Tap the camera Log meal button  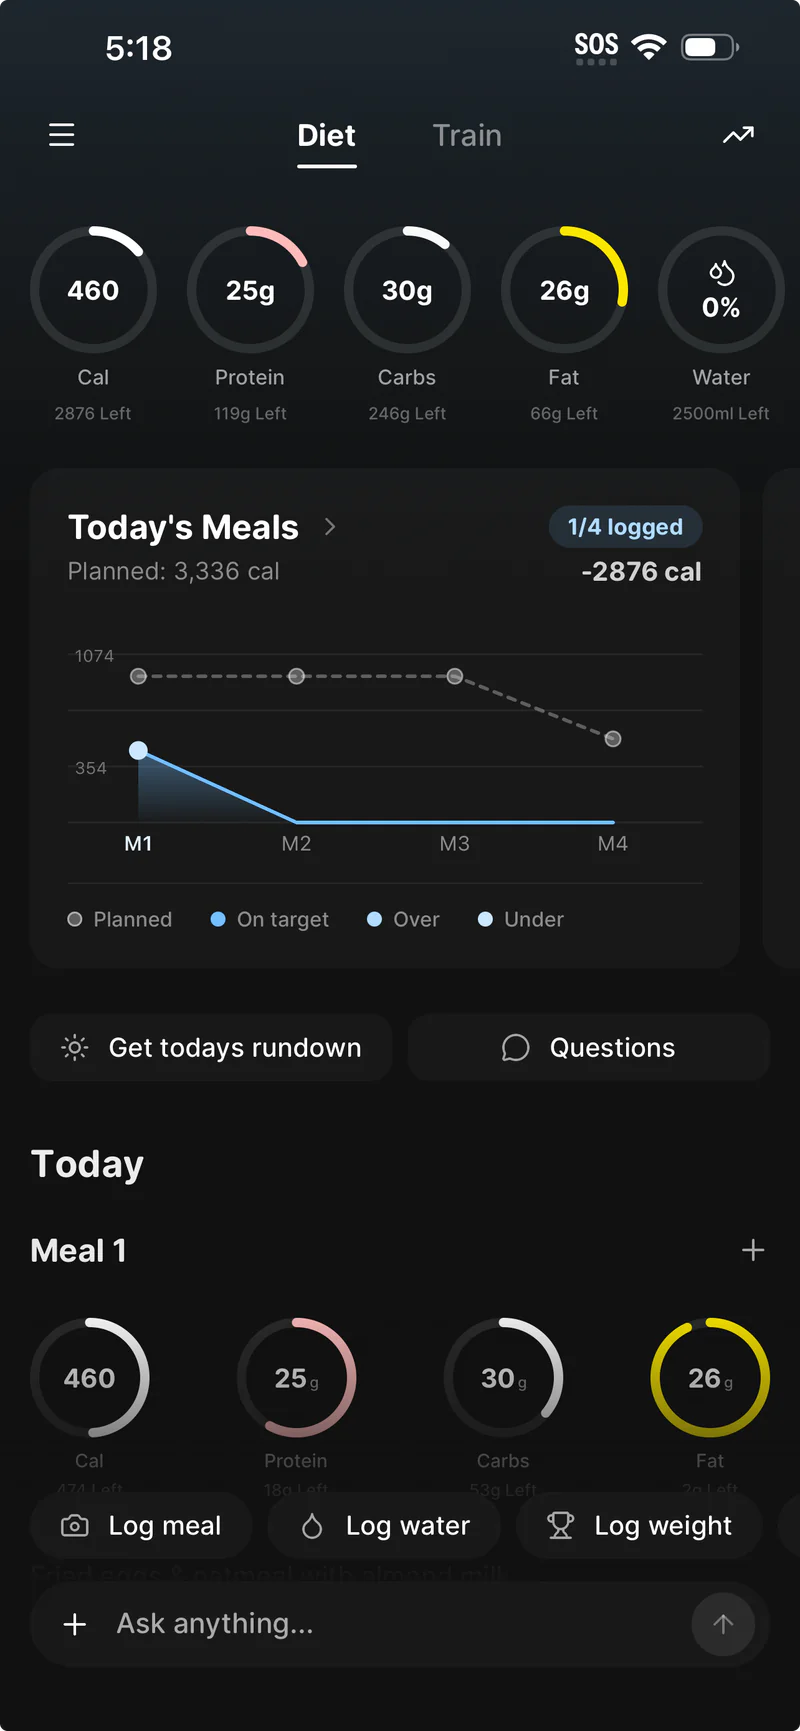click(141, 1526)
